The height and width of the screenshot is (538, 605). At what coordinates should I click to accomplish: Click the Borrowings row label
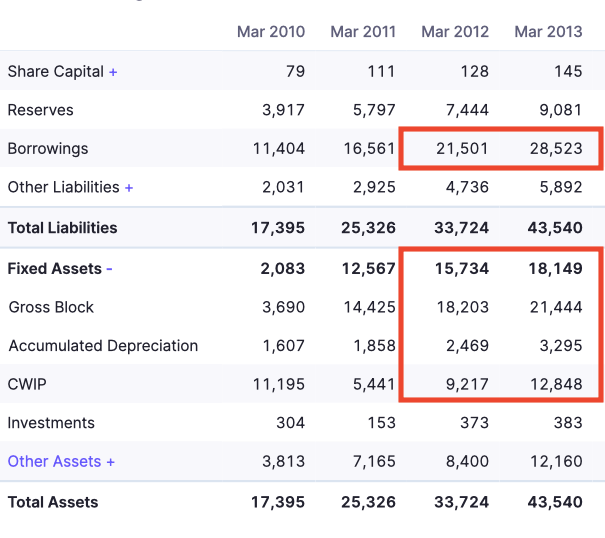pyautogui.click(x=48, y=149)
